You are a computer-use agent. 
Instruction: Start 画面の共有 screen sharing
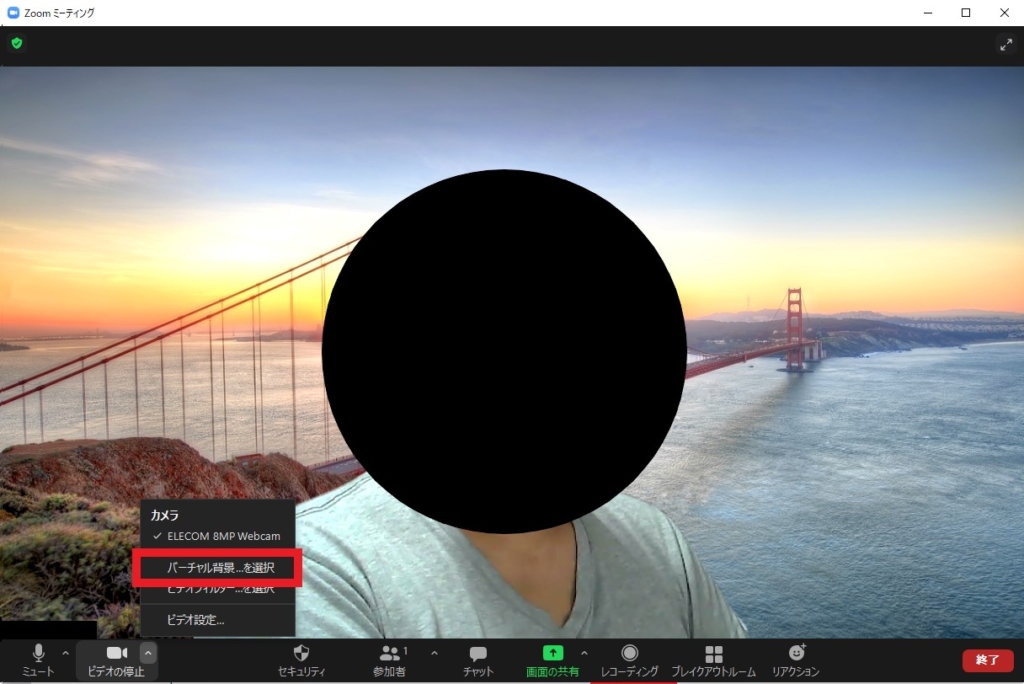tap(552, 660)
